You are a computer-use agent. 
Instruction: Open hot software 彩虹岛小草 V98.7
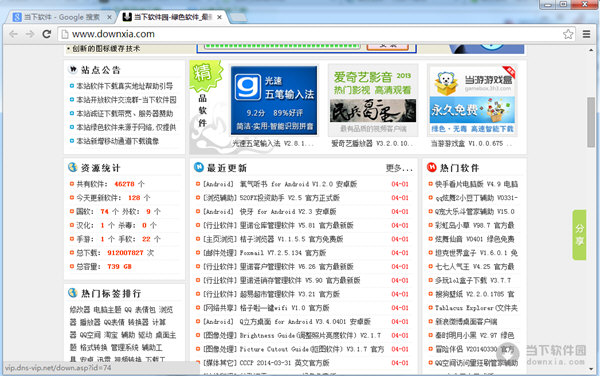pyautogui.click(x=474, y=225)
